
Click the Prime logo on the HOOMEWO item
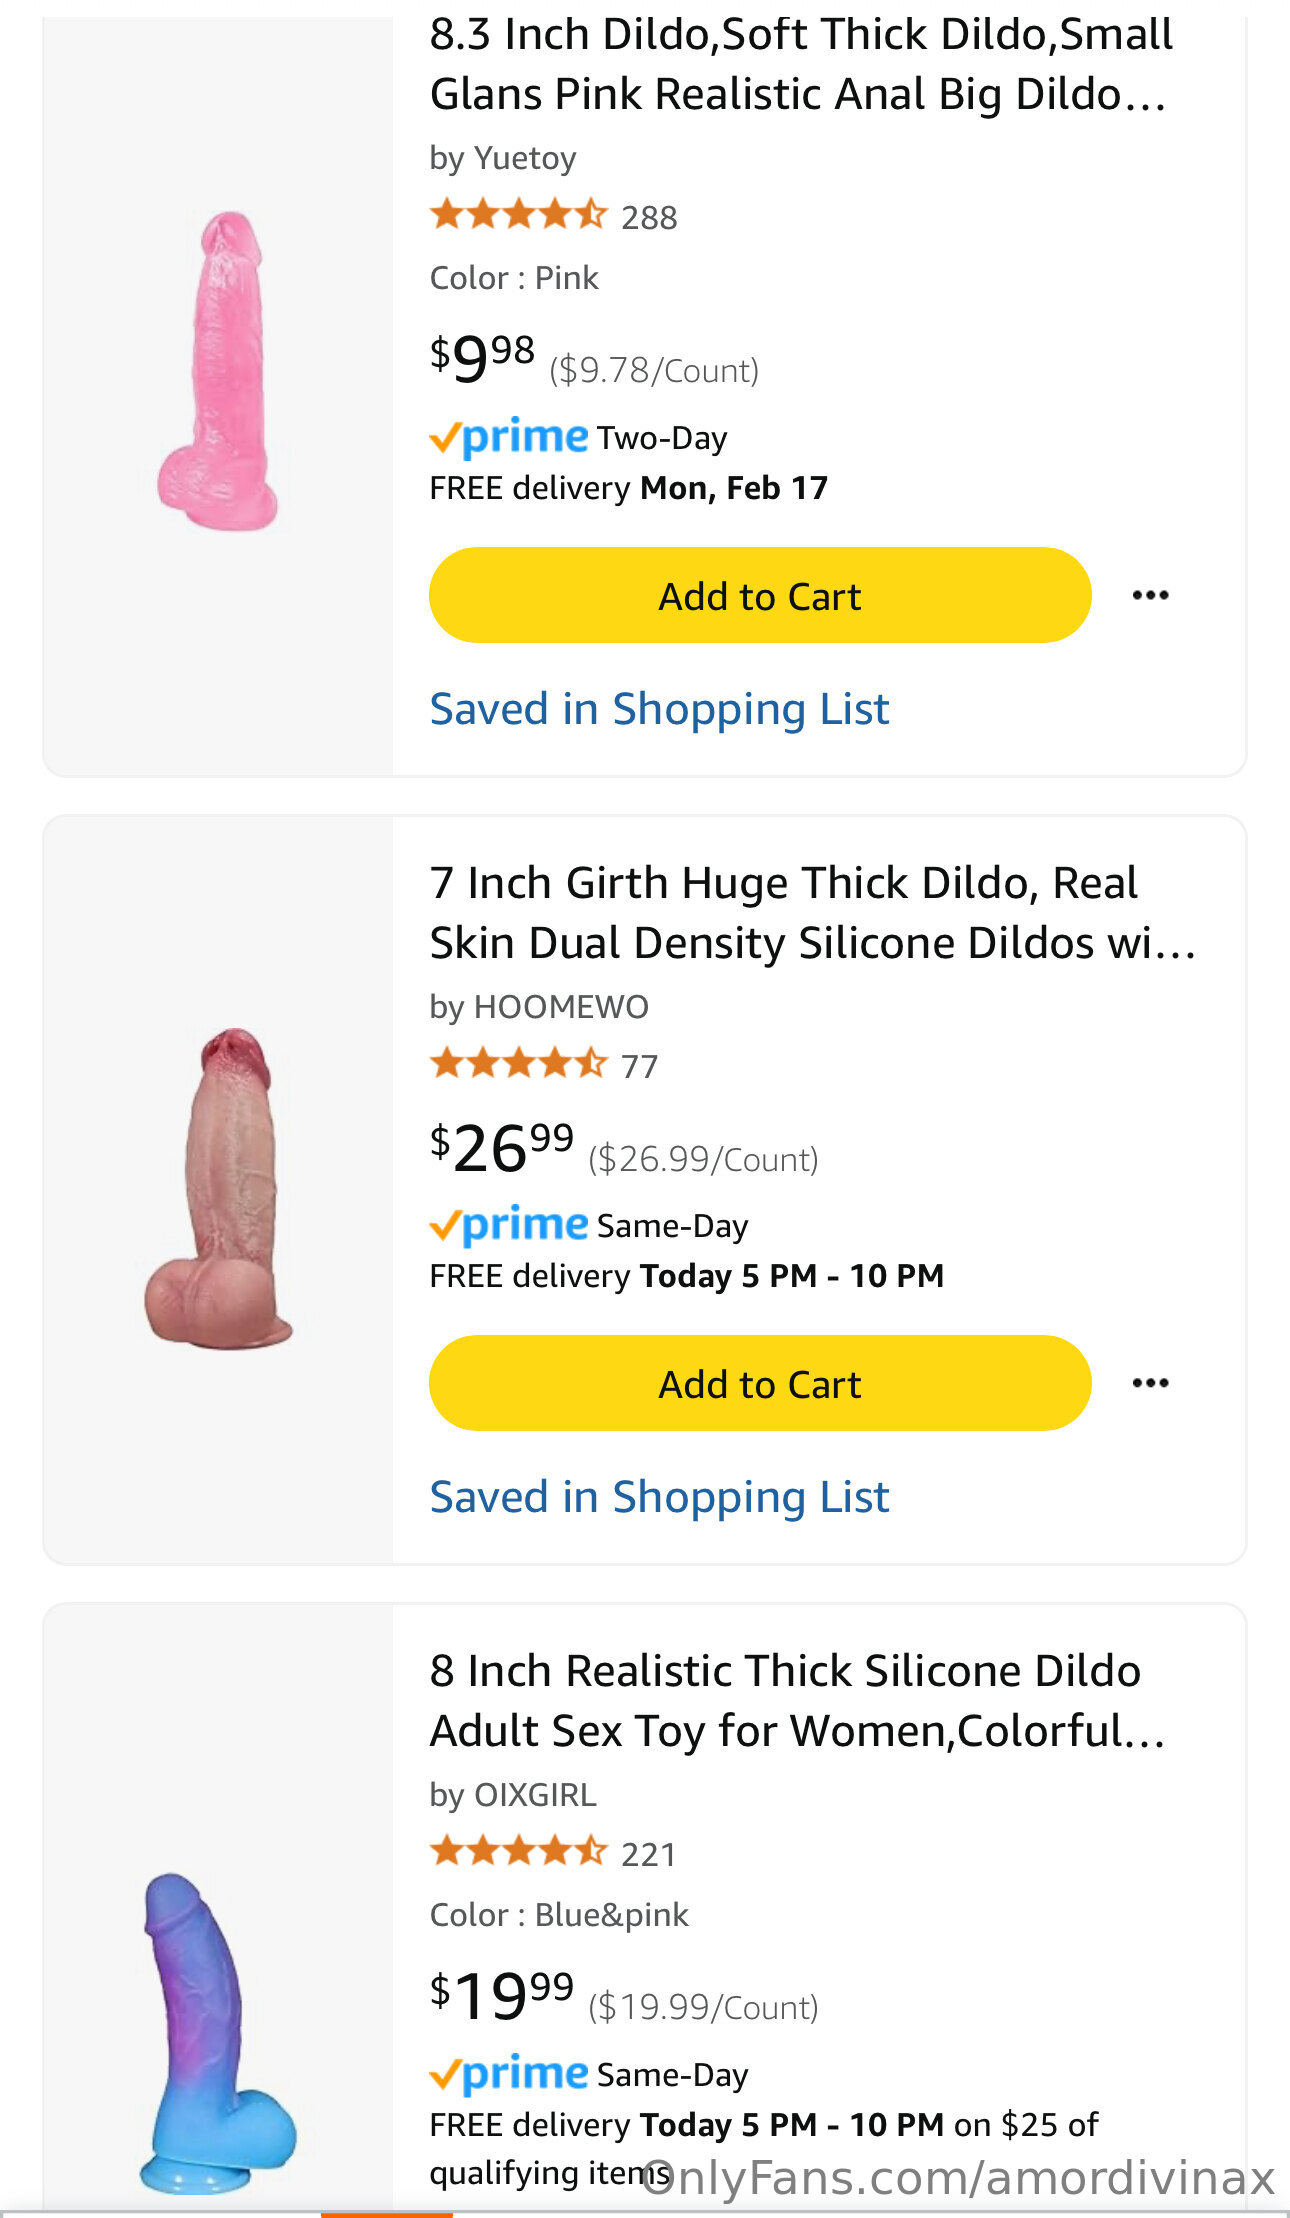(509, 1226)
